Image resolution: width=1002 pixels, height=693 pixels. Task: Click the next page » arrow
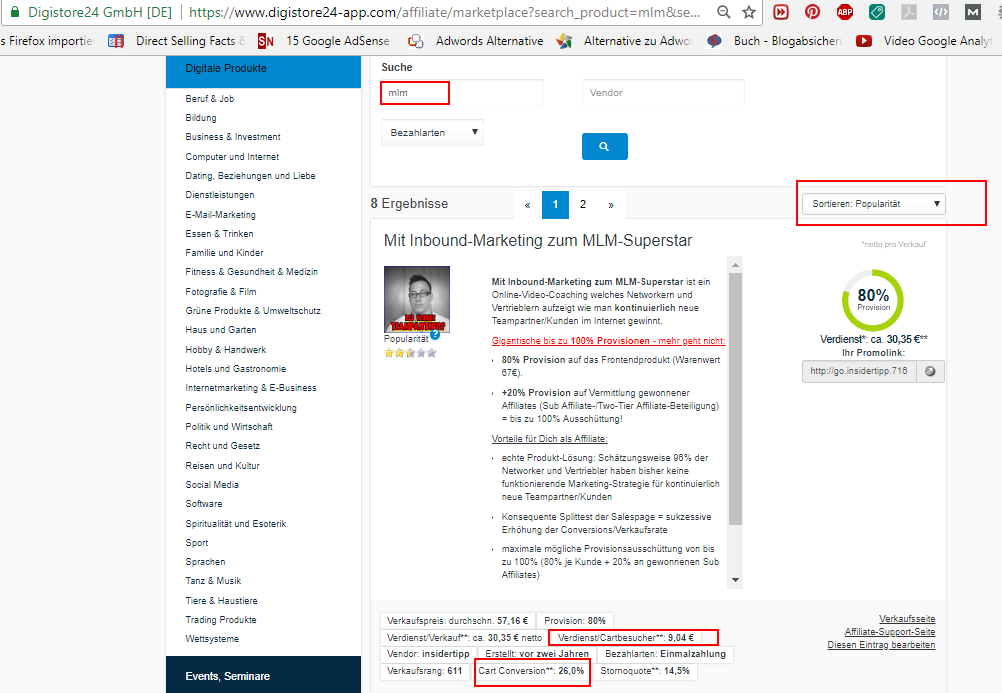point(611,205)
